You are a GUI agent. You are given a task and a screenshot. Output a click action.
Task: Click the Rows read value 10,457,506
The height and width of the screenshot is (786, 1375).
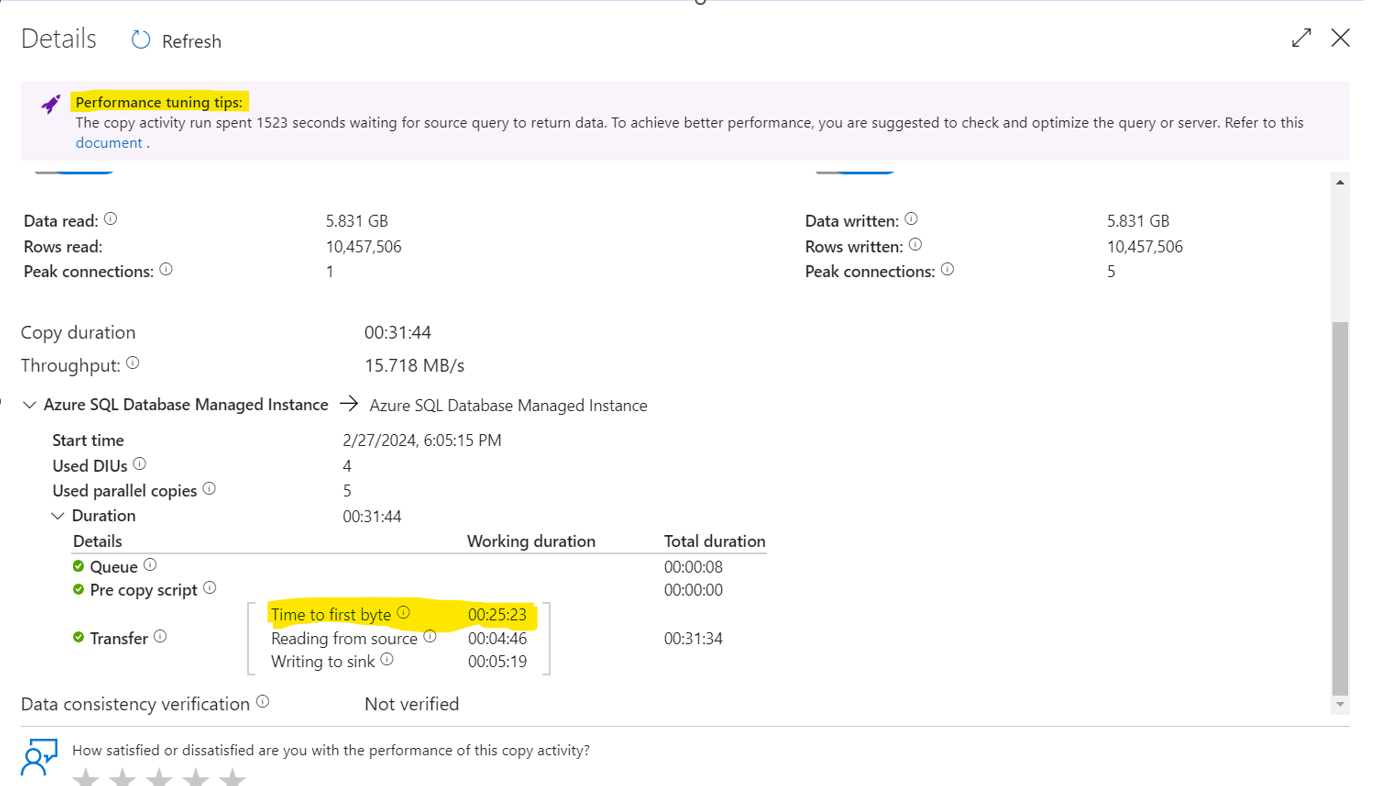point(364,246)
